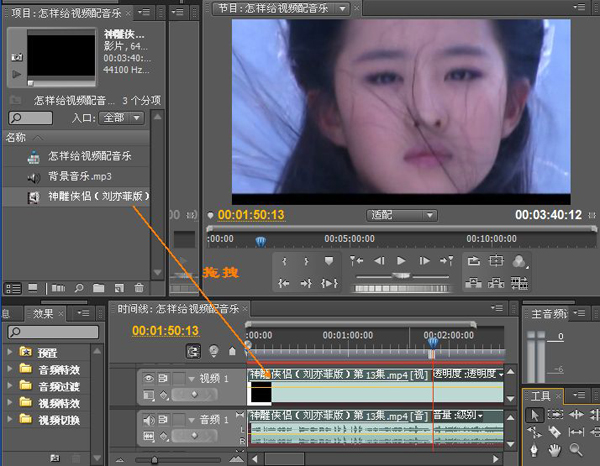Select the Hand tool
Image resolution: width=600 pixels, height=466 pixels.
[x=554, y=450]
